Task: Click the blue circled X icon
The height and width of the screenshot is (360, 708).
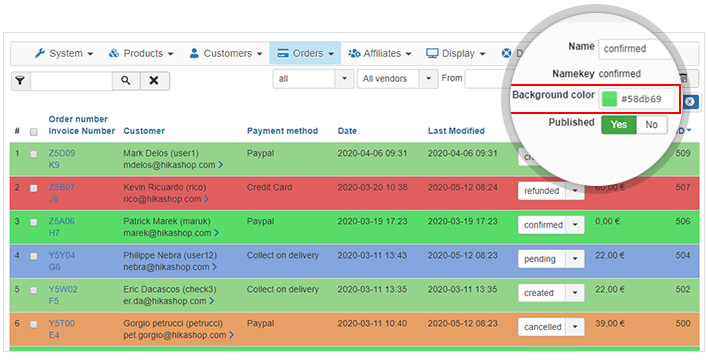Action: [x=689, y=102]
